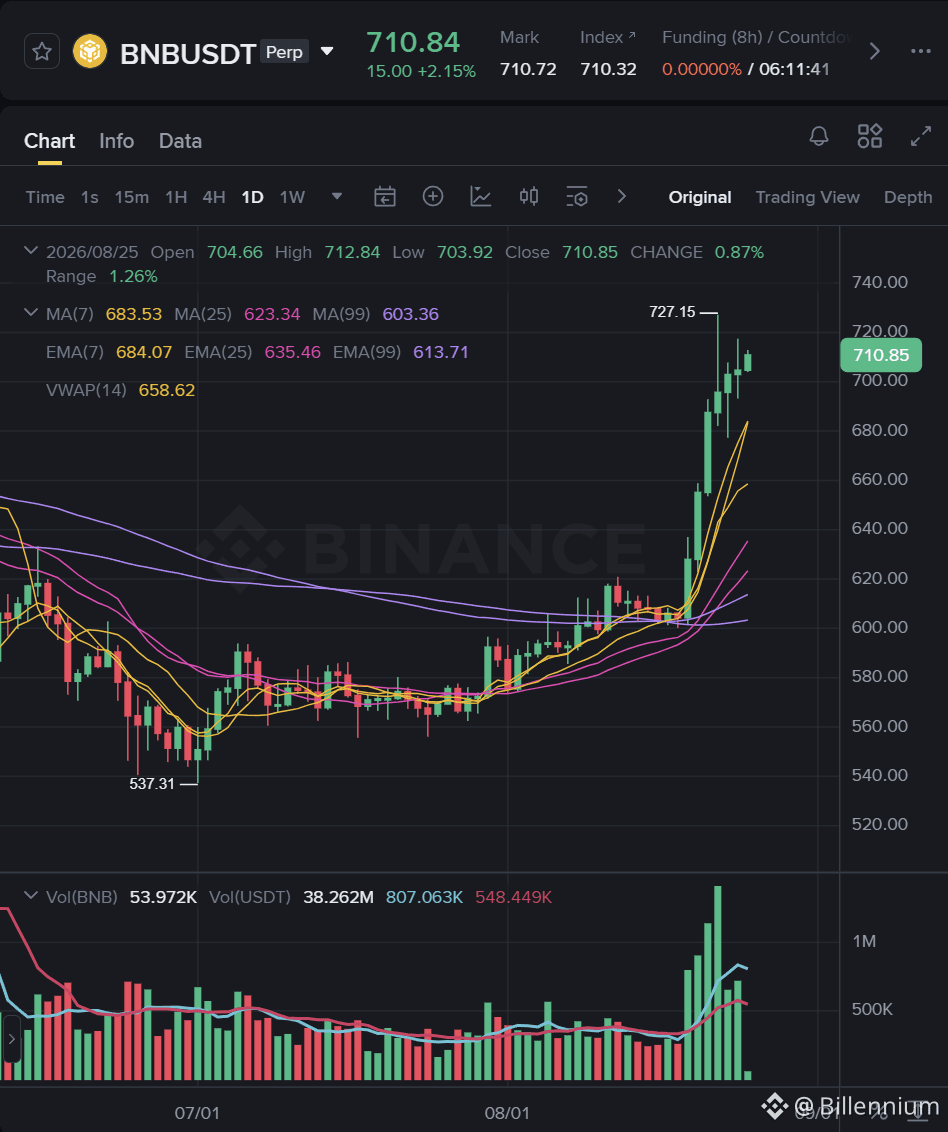Click the volume MA value 548.449K
The width and height of the screenshot is (948, 1132).
click(513, 897)
